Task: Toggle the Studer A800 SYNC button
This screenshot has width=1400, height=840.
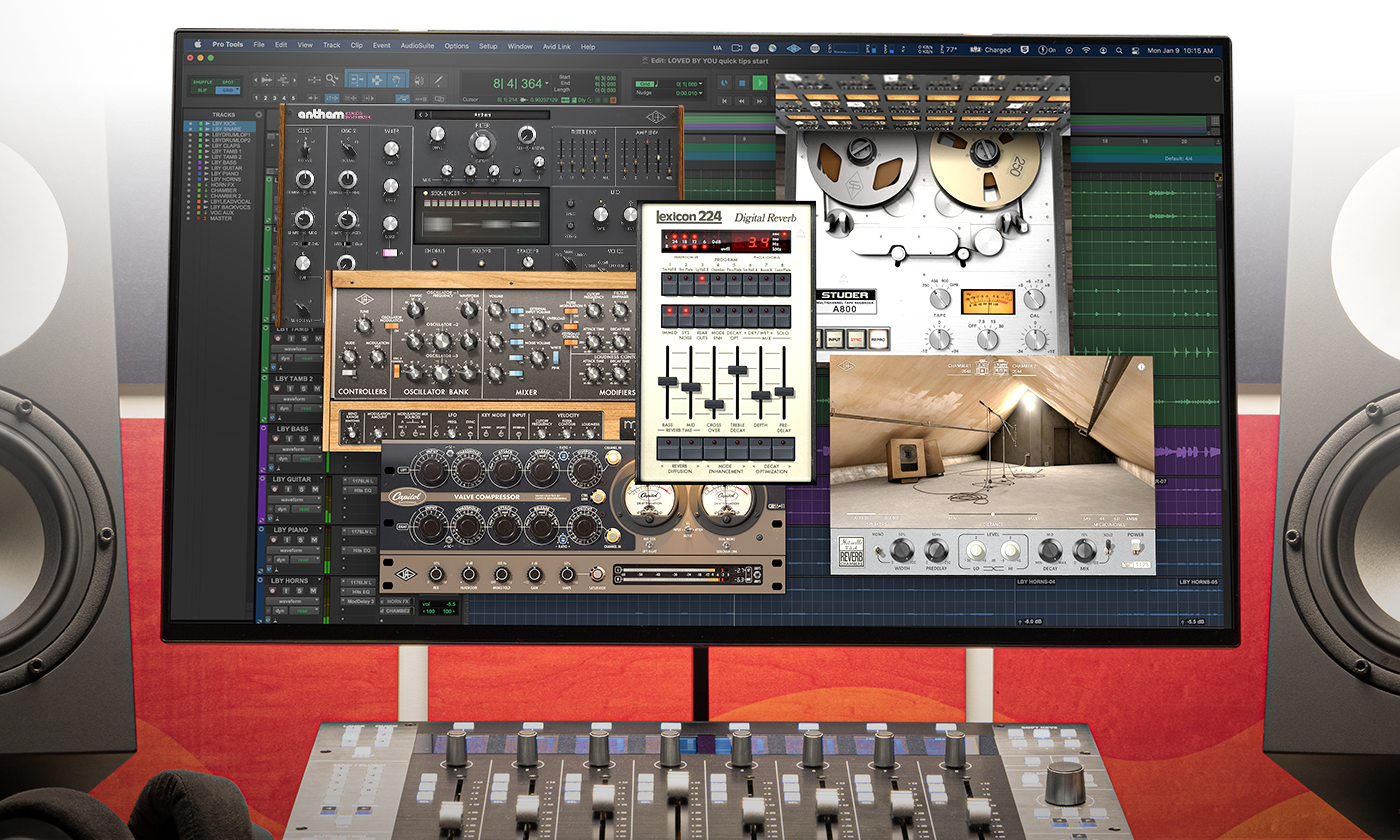Action: pyautogui.click(x=853, y=340)
